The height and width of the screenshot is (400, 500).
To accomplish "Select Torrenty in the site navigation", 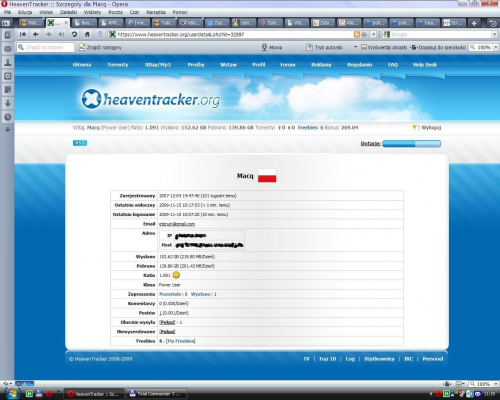I will tap(118, 65).
